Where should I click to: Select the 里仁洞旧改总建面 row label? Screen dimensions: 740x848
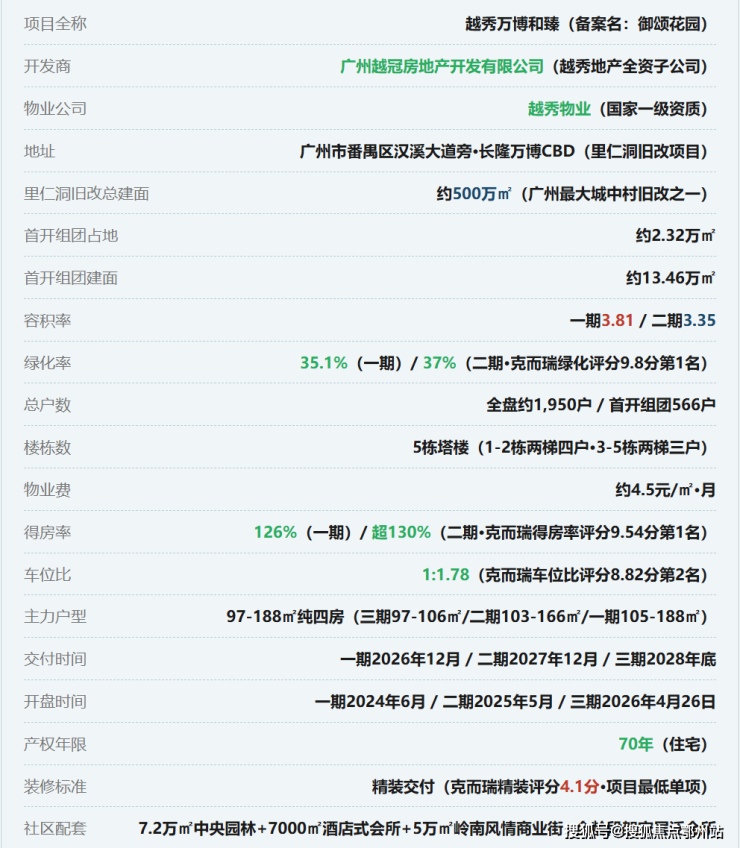tap(87, 193)
